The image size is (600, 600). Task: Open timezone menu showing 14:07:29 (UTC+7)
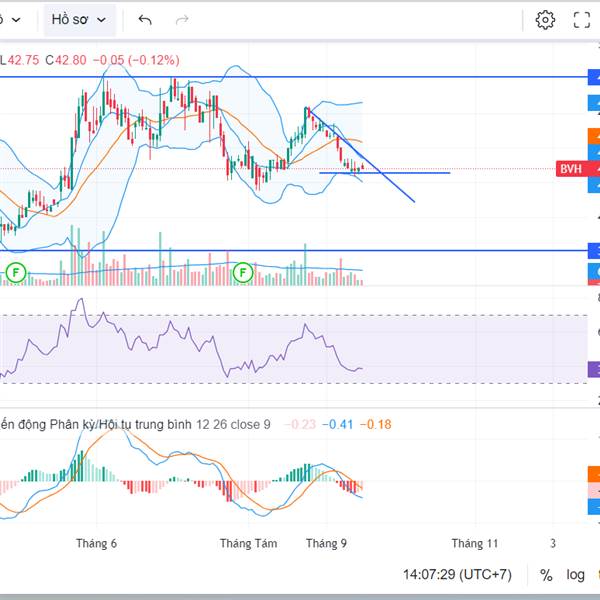[x=457, y=575]
